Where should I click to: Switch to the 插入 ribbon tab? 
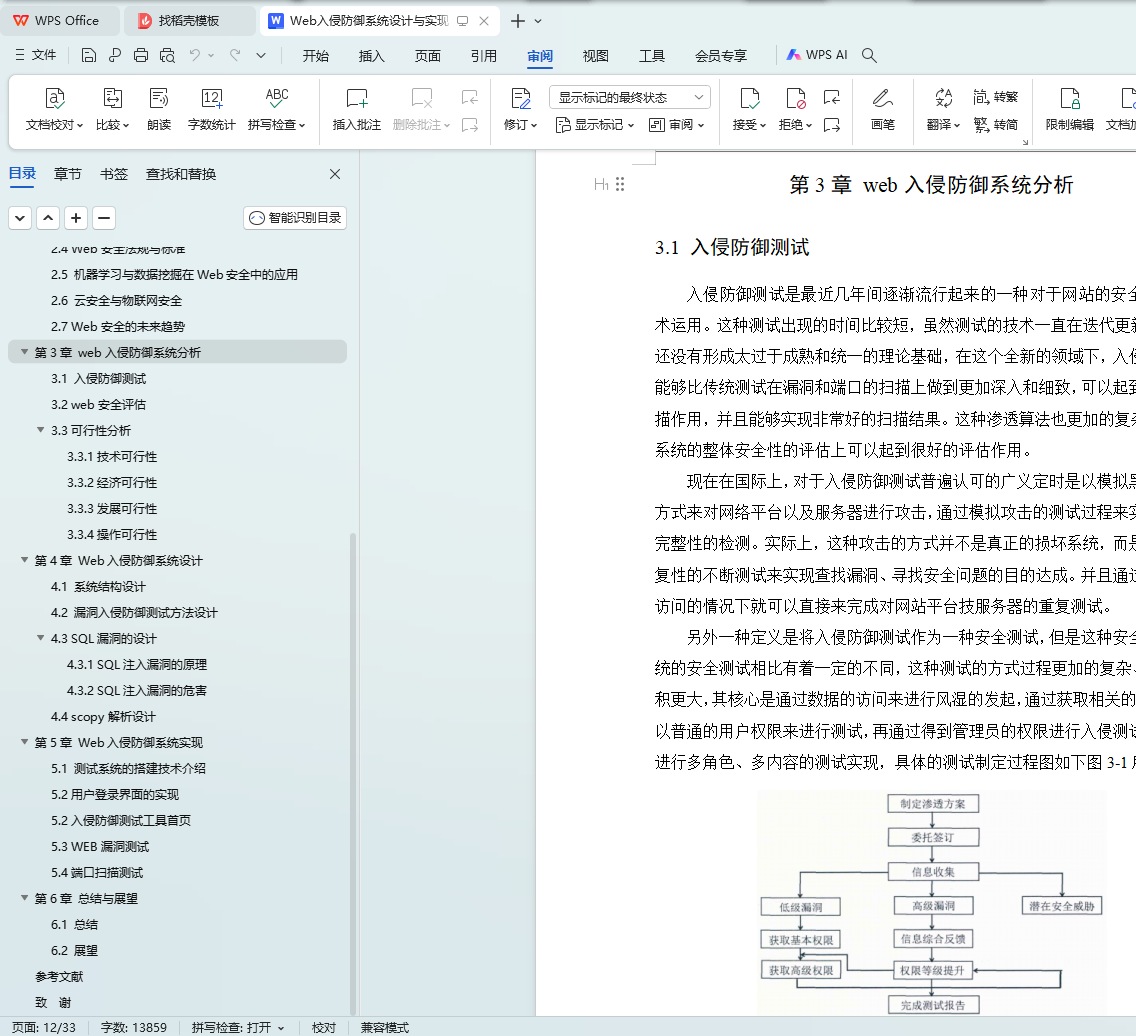[x=371, y=56]
